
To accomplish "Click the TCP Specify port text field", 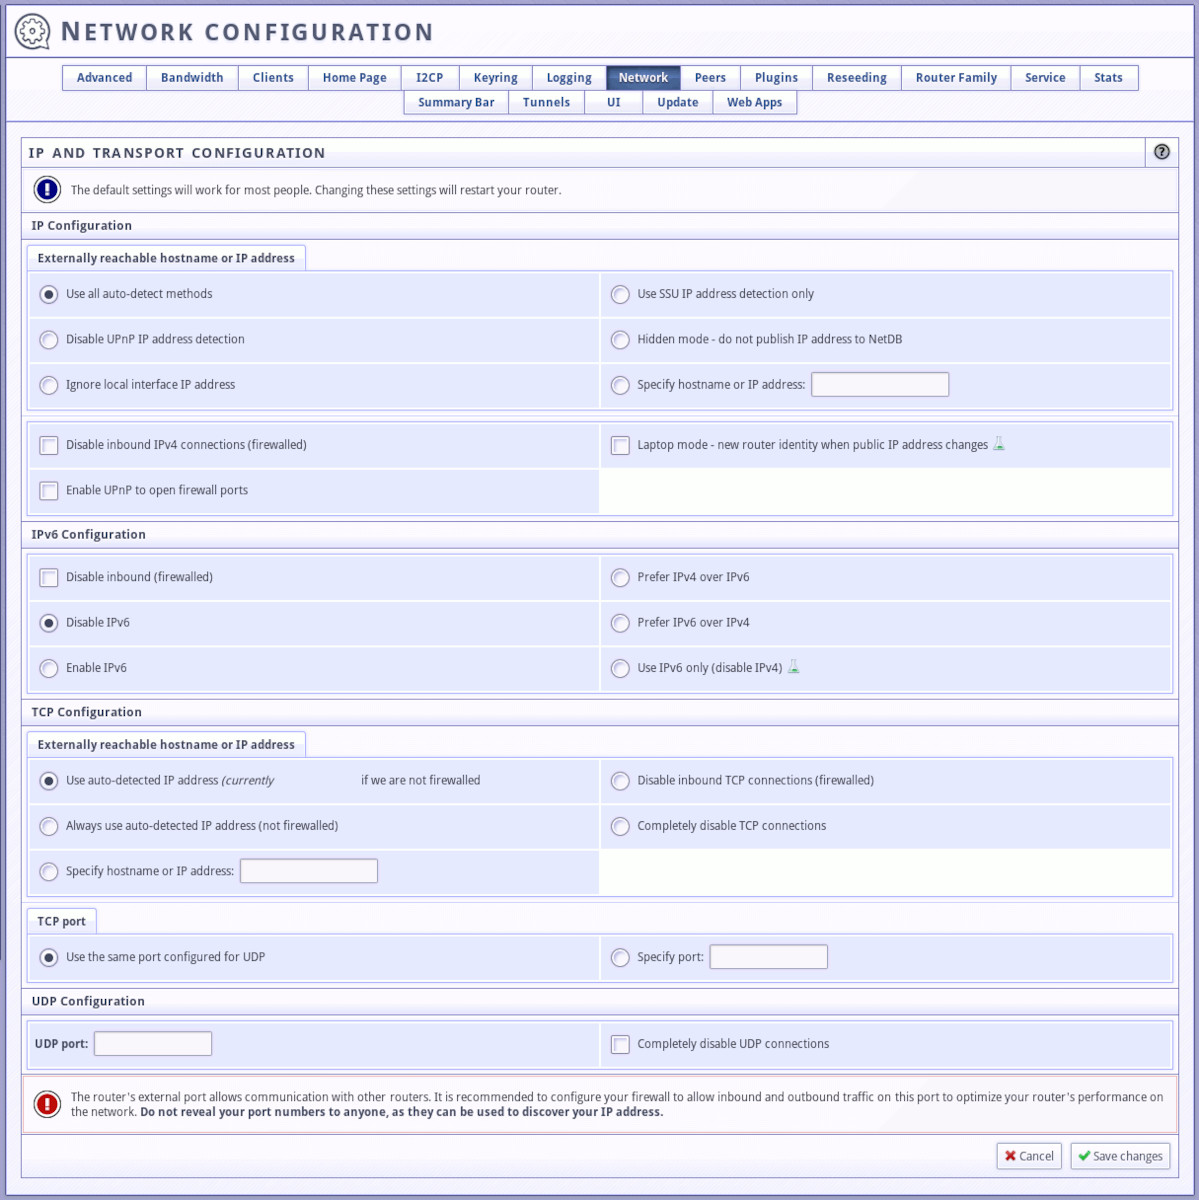I will click(x=768, y=957).
